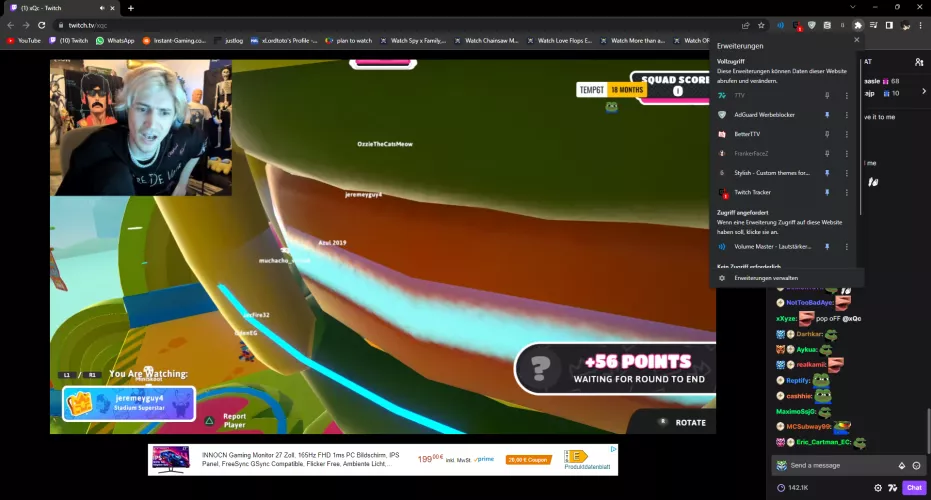Viewport: 931px width, 500px height.
Task: Open more options for Twitch Tracker
Action: tap(847, 192)
